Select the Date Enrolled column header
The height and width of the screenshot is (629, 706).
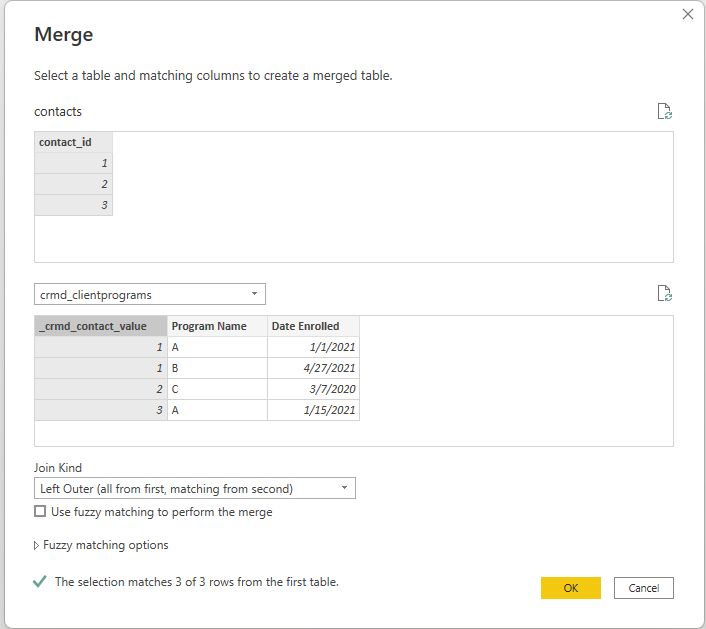(313, 326)
